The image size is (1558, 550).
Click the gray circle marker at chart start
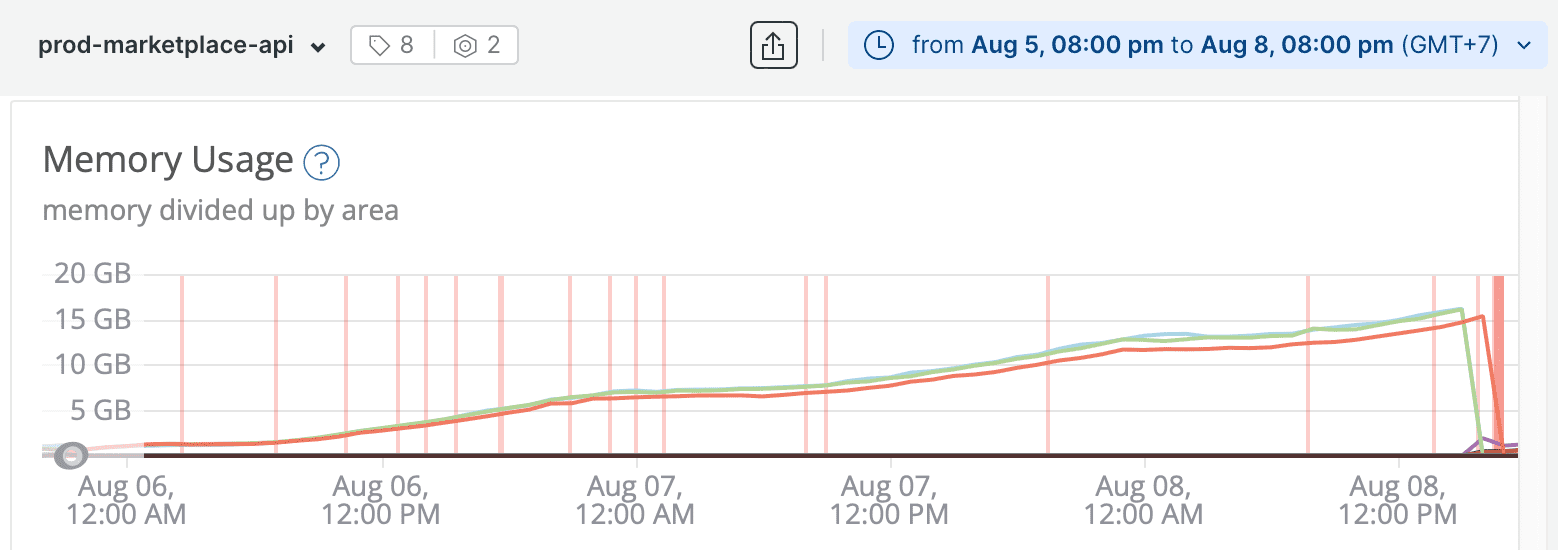click(70, 456)
